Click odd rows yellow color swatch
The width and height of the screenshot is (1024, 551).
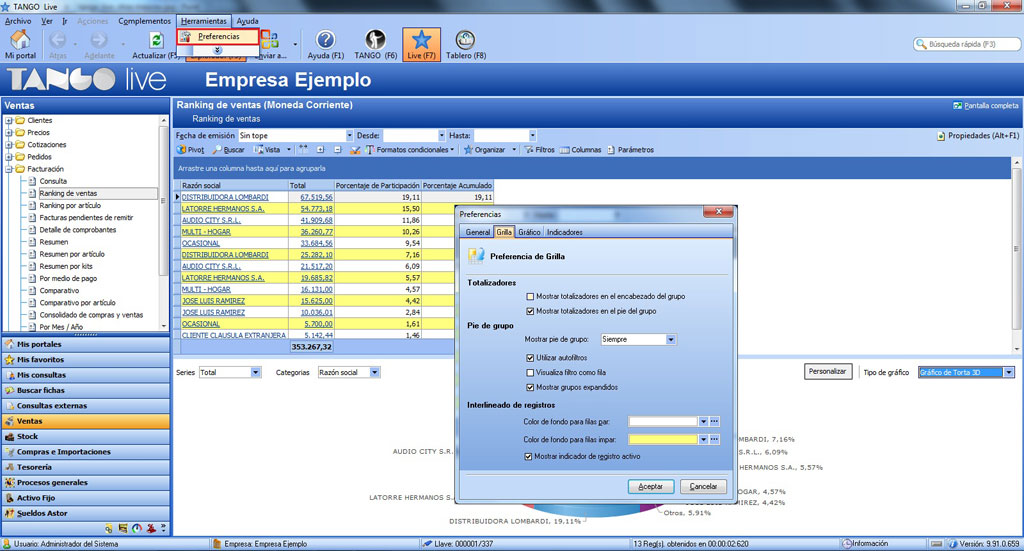pos(662,439)
